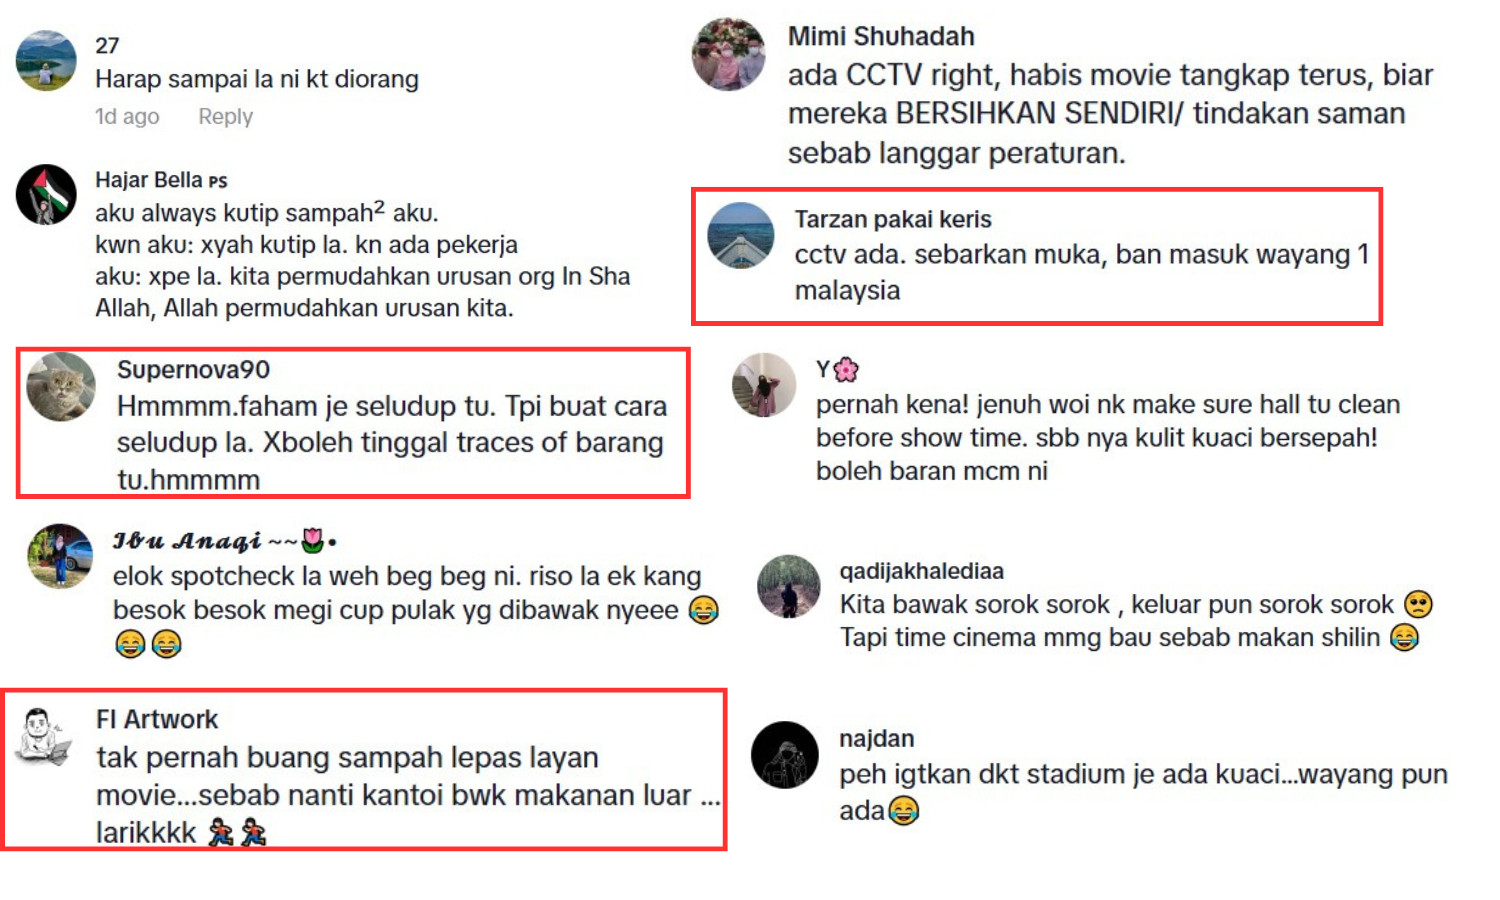The image size is (1500, 900).
Task: Open username Mimi Shuhadah
Action: (x=881, y=37)
